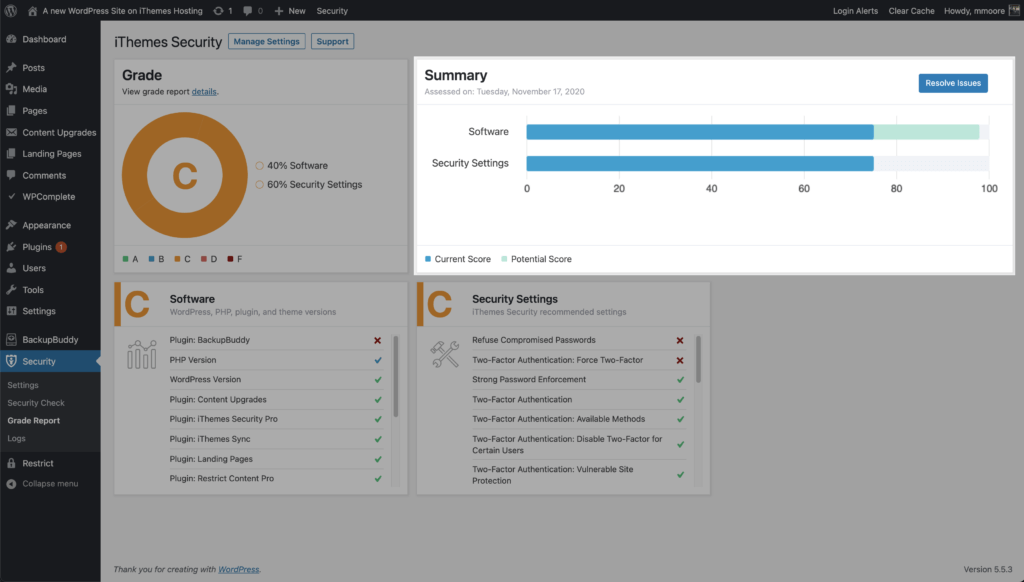1024x582 pixels.
Task: Click the red X on Refuse Compromised Passwords
Action: point(680,340)
